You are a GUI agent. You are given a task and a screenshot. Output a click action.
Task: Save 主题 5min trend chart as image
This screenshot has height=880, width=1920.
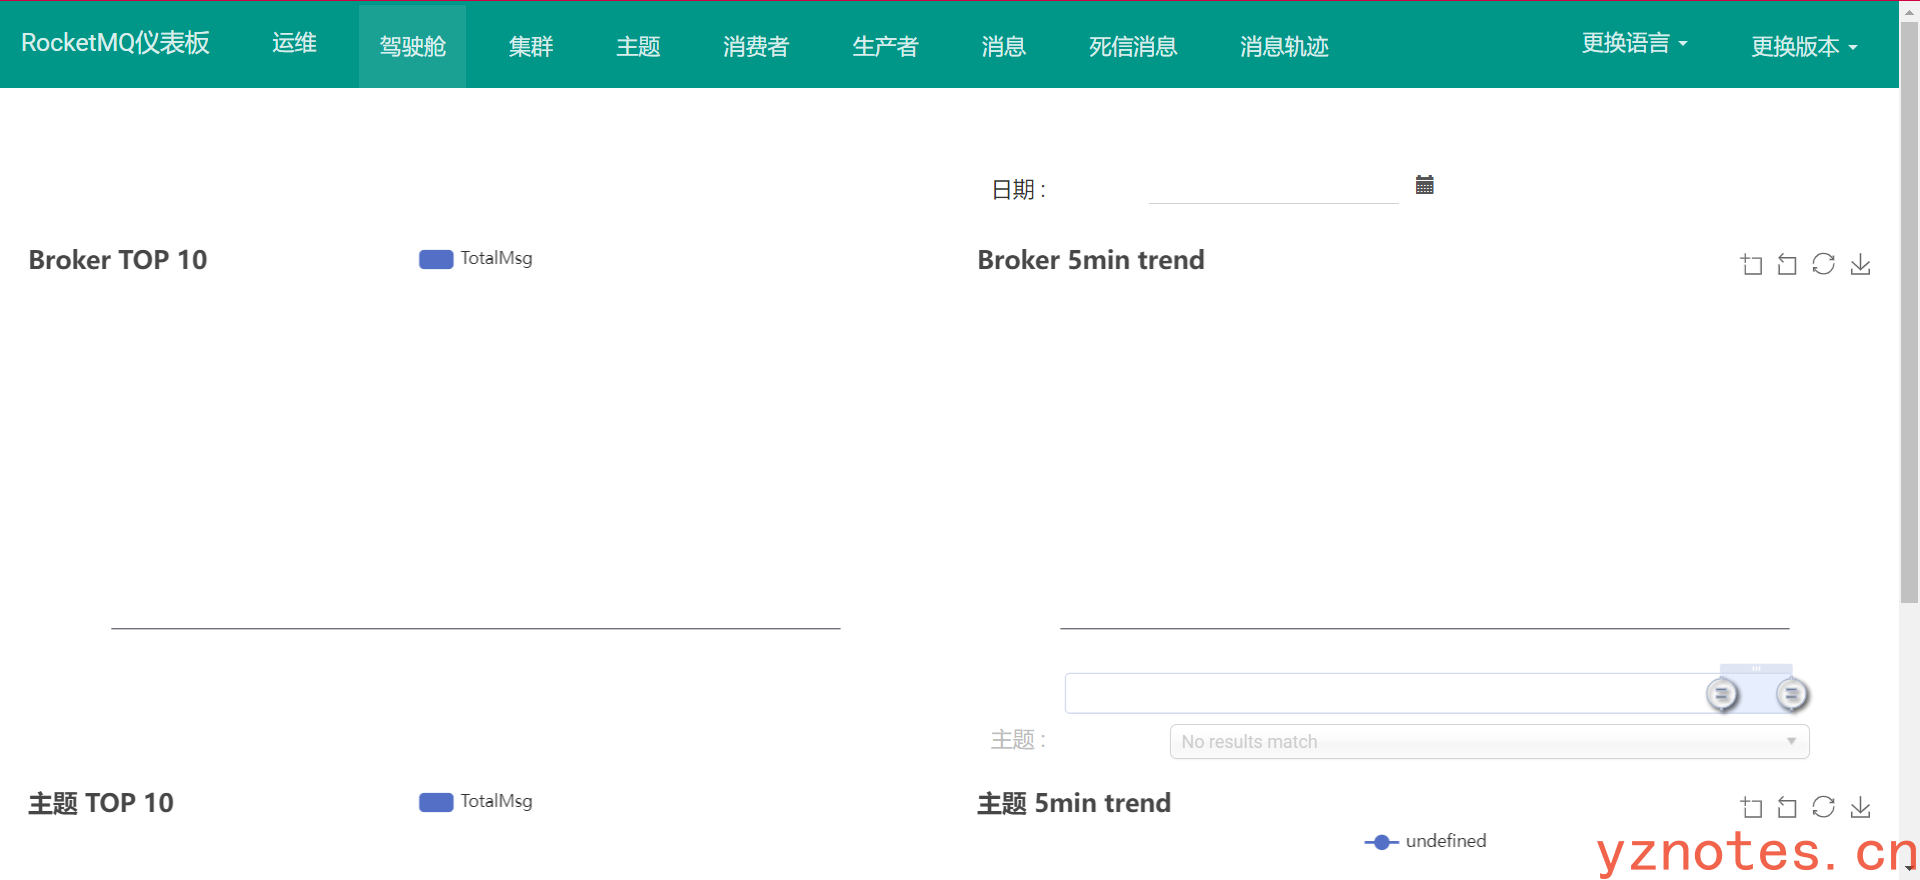(1860, 807)
